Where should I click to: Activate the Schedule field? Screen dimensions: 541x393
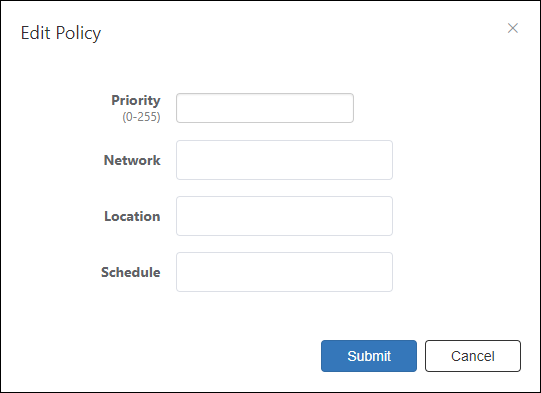pyautogui.click(x=284, y=272)
